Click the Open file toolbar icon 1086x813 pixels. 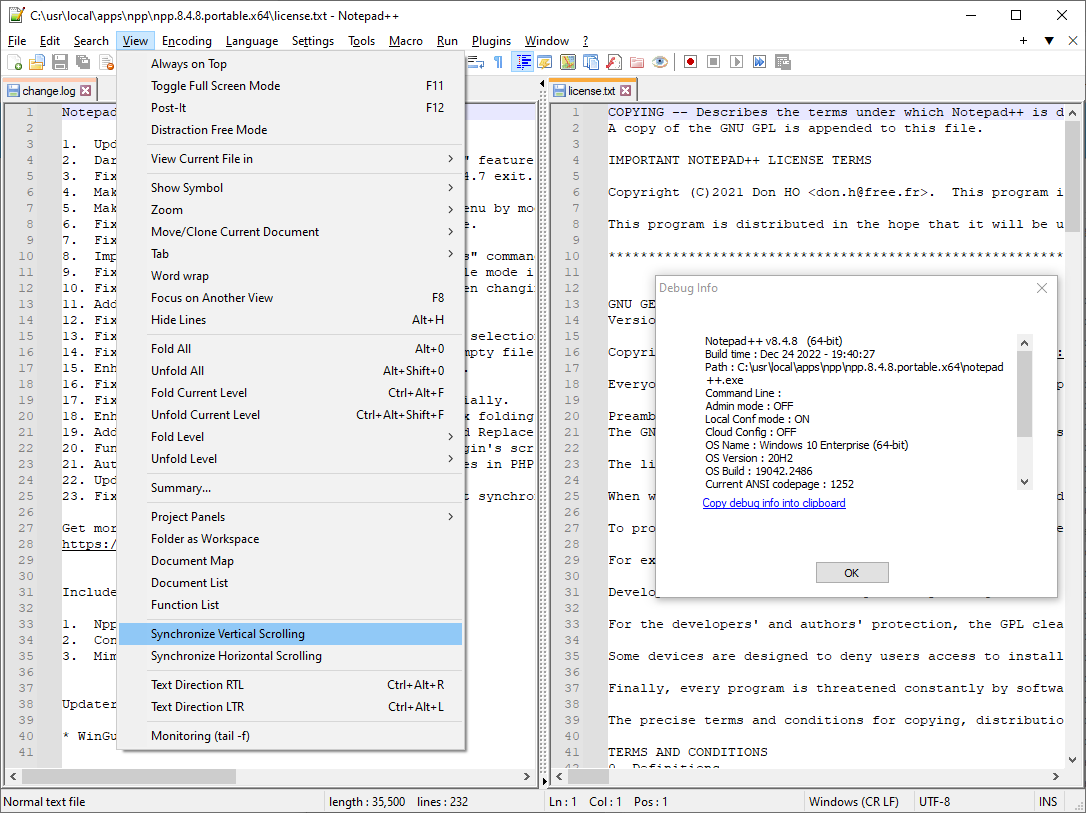click(x=37, y=62)
